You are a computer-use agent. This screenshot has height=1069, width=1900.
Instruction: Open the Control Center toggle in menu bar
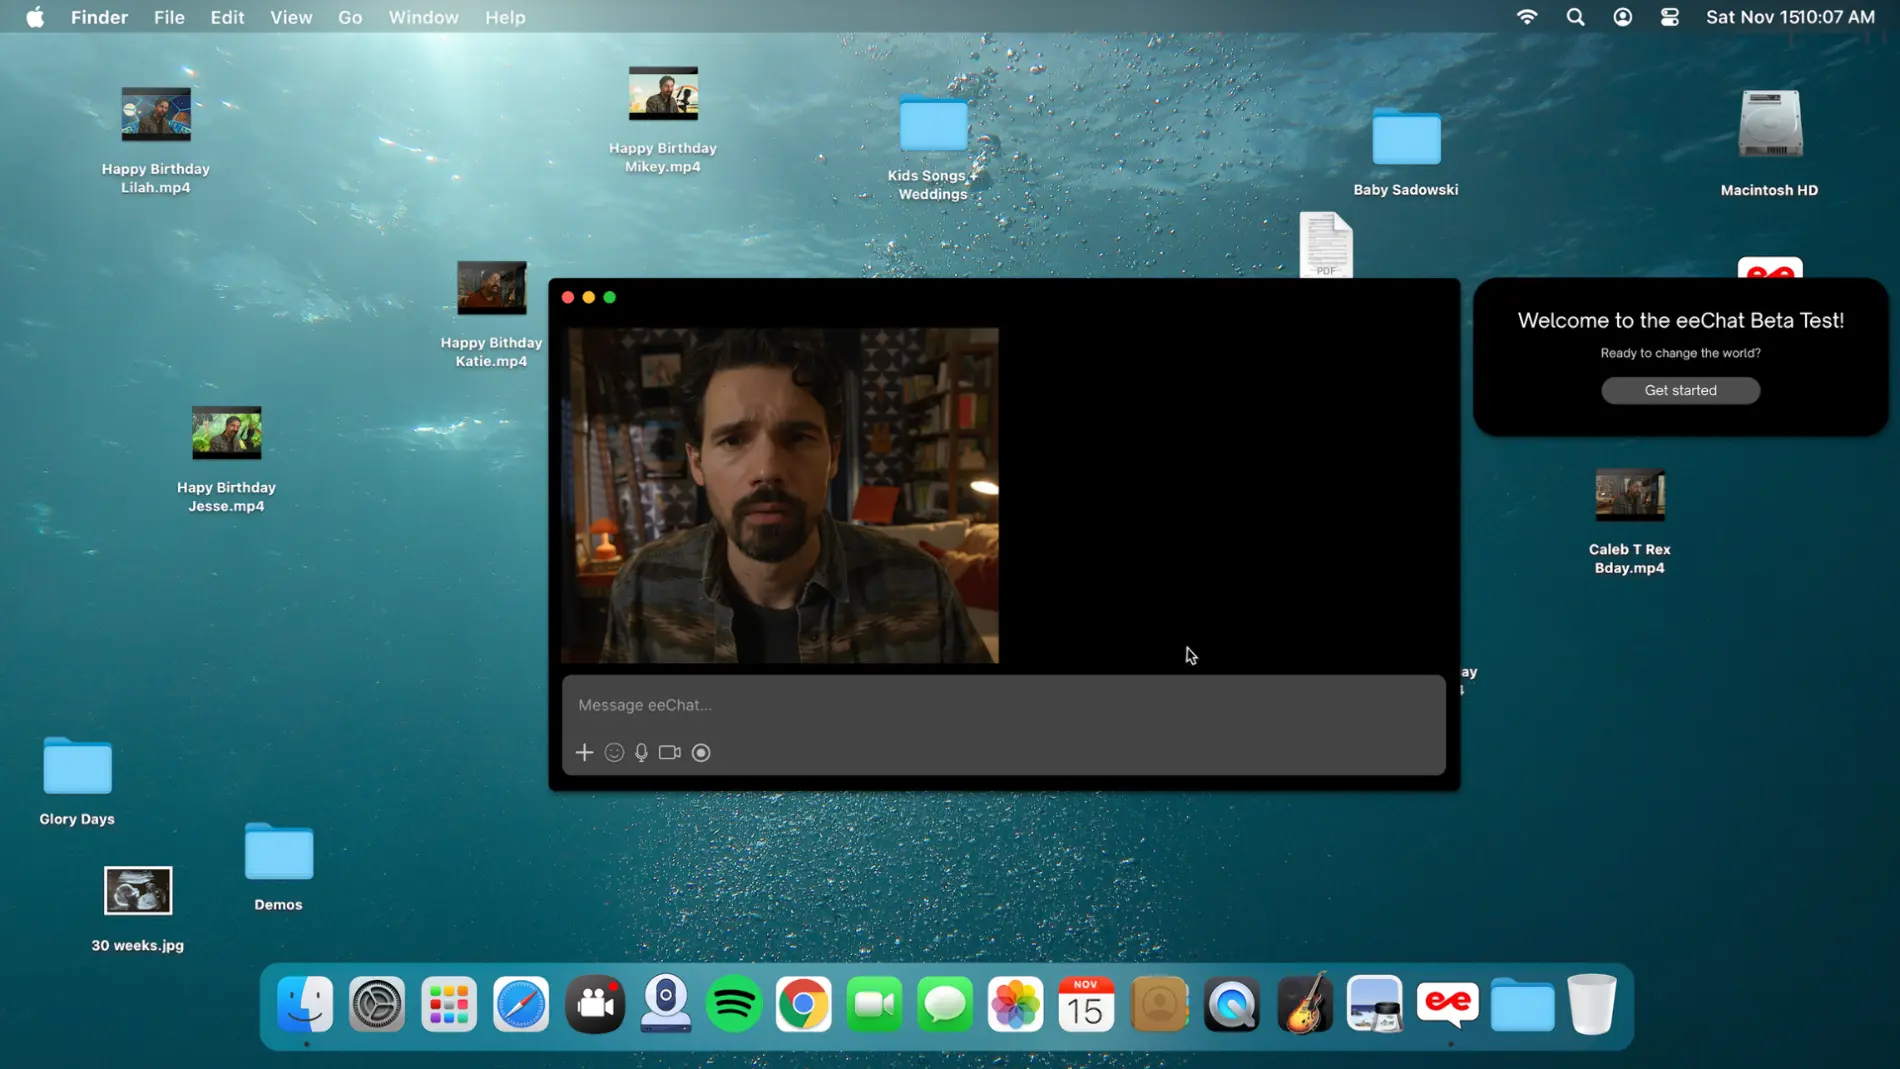tap(1669, 17)
